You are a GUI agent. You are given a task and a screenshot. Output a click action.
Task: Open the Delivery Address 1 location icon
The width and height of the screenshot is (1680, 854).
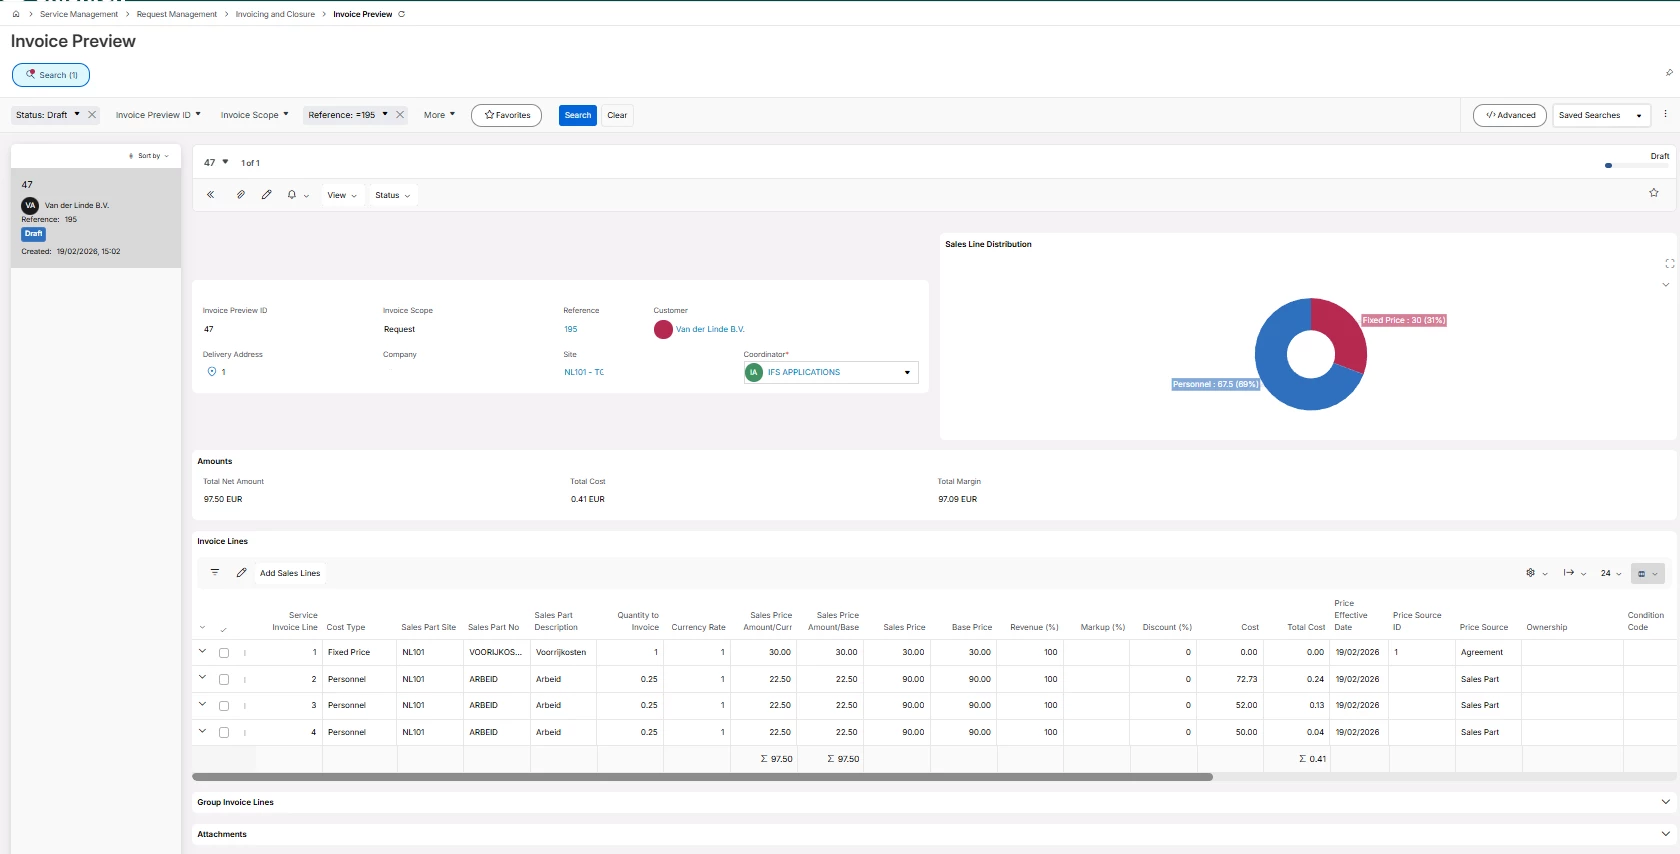pyautogui.click(x=212, y=372)
